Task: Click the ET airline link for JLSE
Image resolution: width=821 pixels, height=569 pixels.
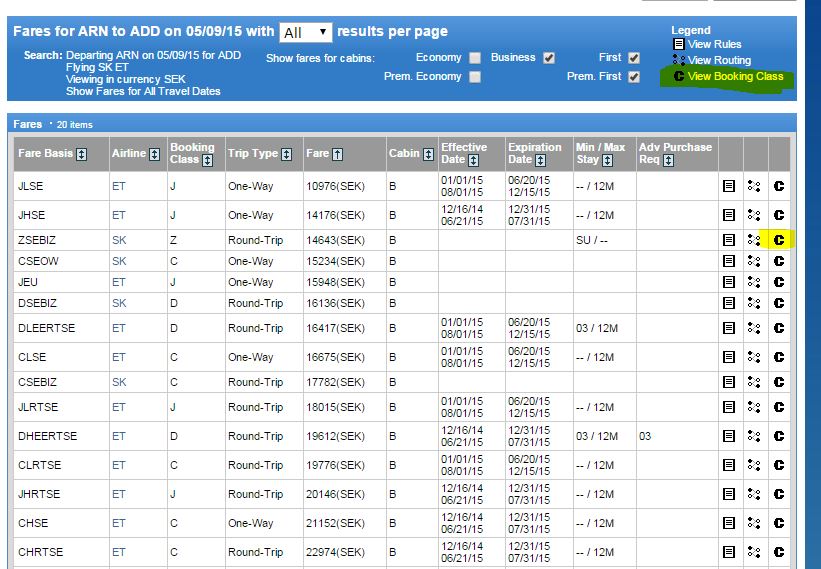Action: tap(119, 186)
